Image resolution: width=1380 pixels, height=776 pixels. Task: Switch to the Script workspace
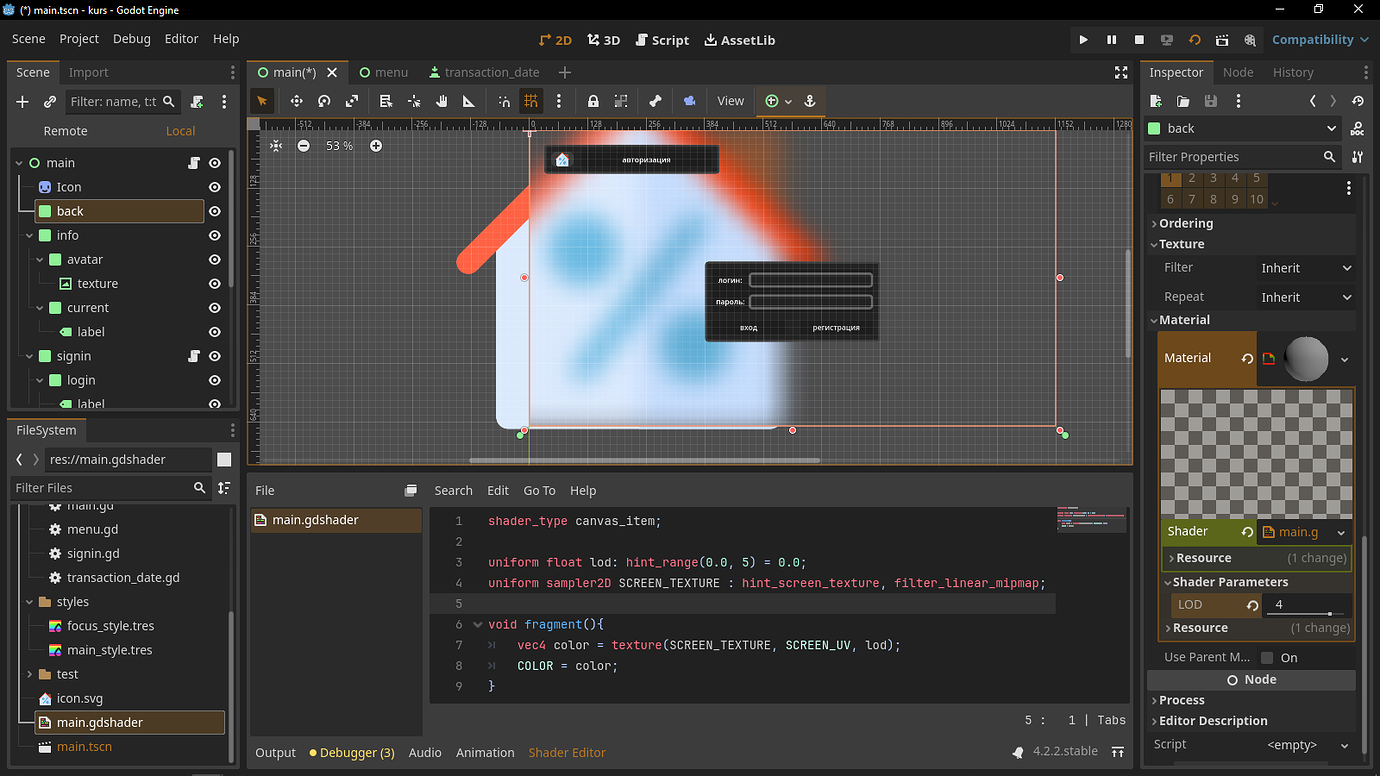(x=661, y=40)
